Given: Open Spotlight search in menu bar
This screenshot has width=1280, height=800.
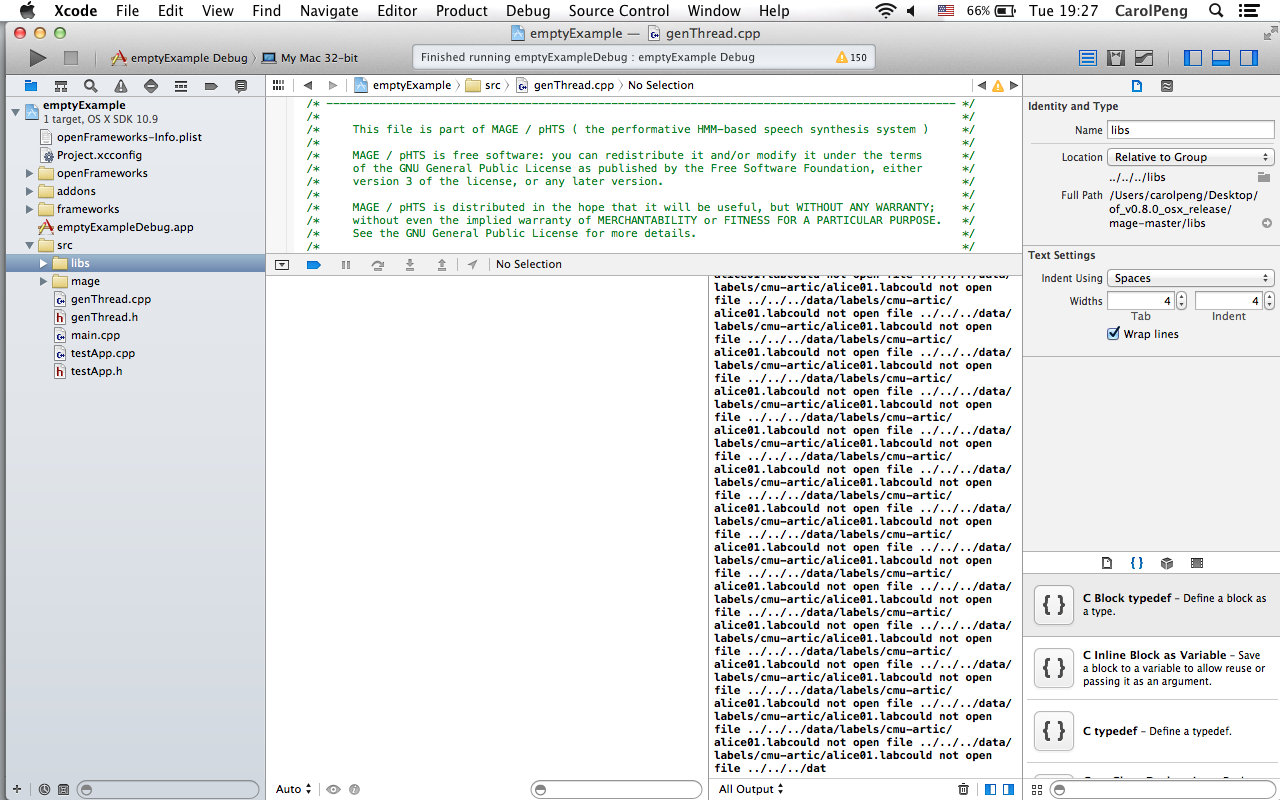Looking at the screenshot, I should pyautogui.click(x=1216, y=11).
